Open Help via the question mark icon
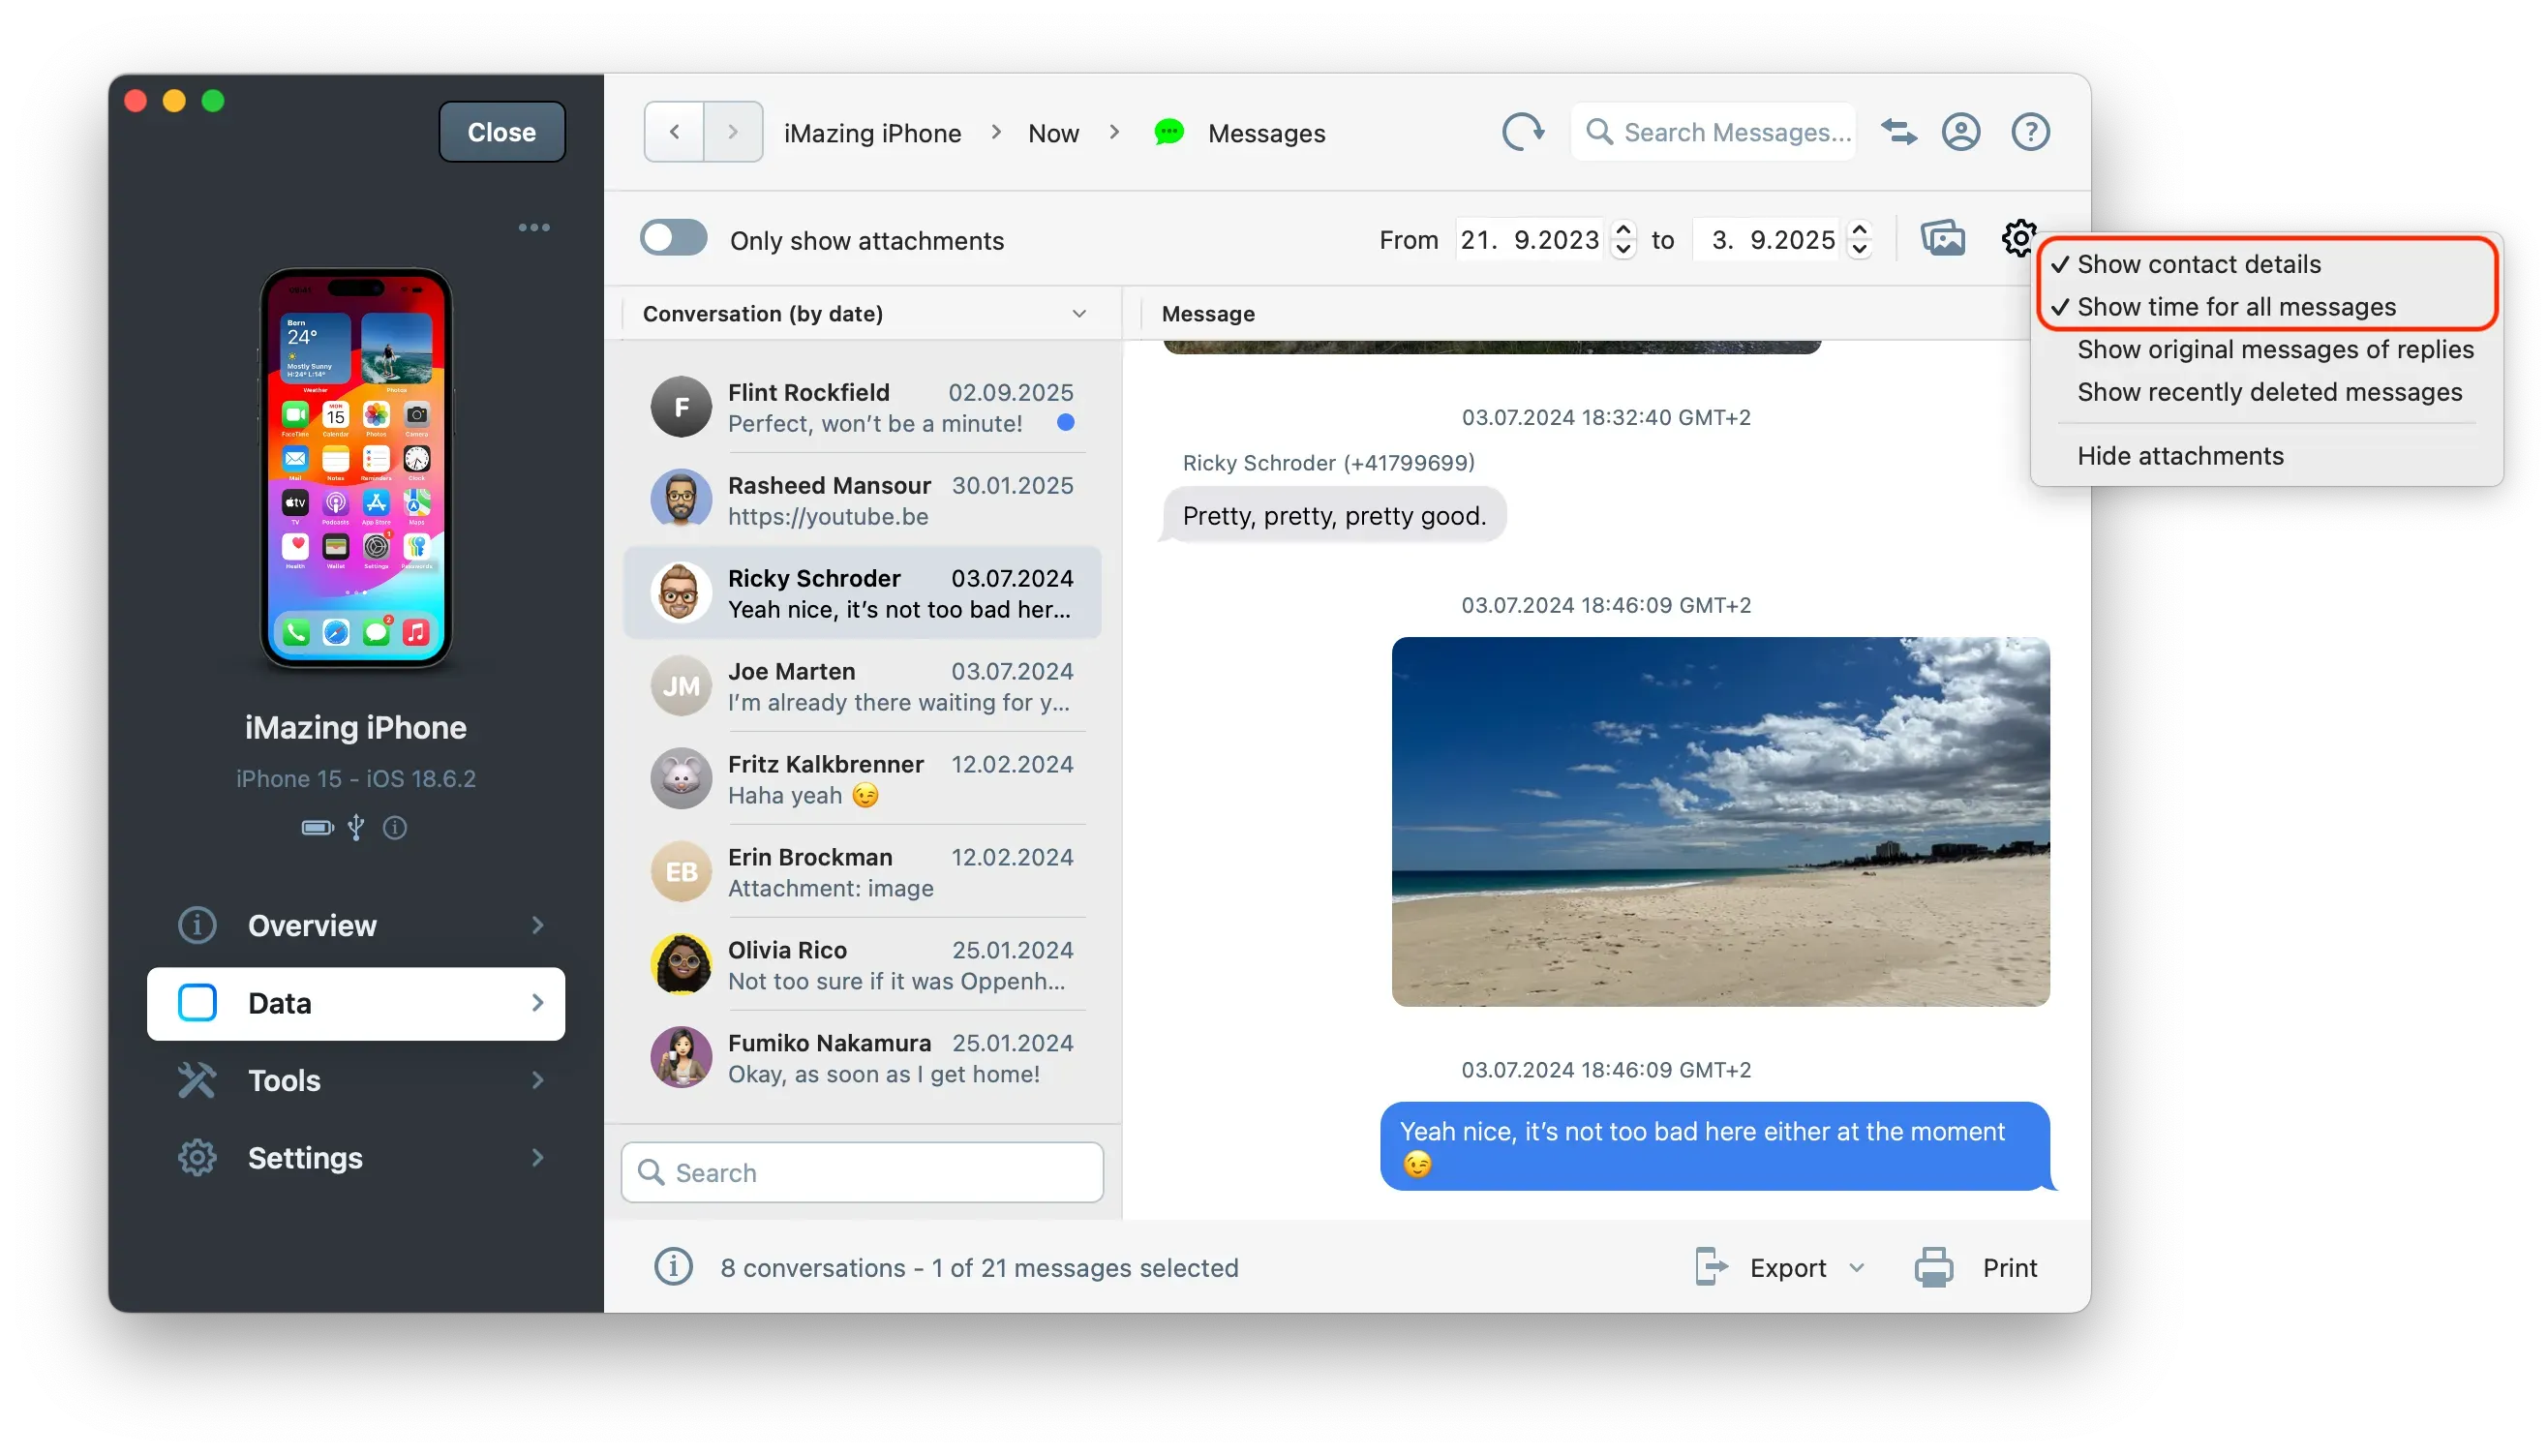2548x1456 pixels. (x=2029, y=131)
